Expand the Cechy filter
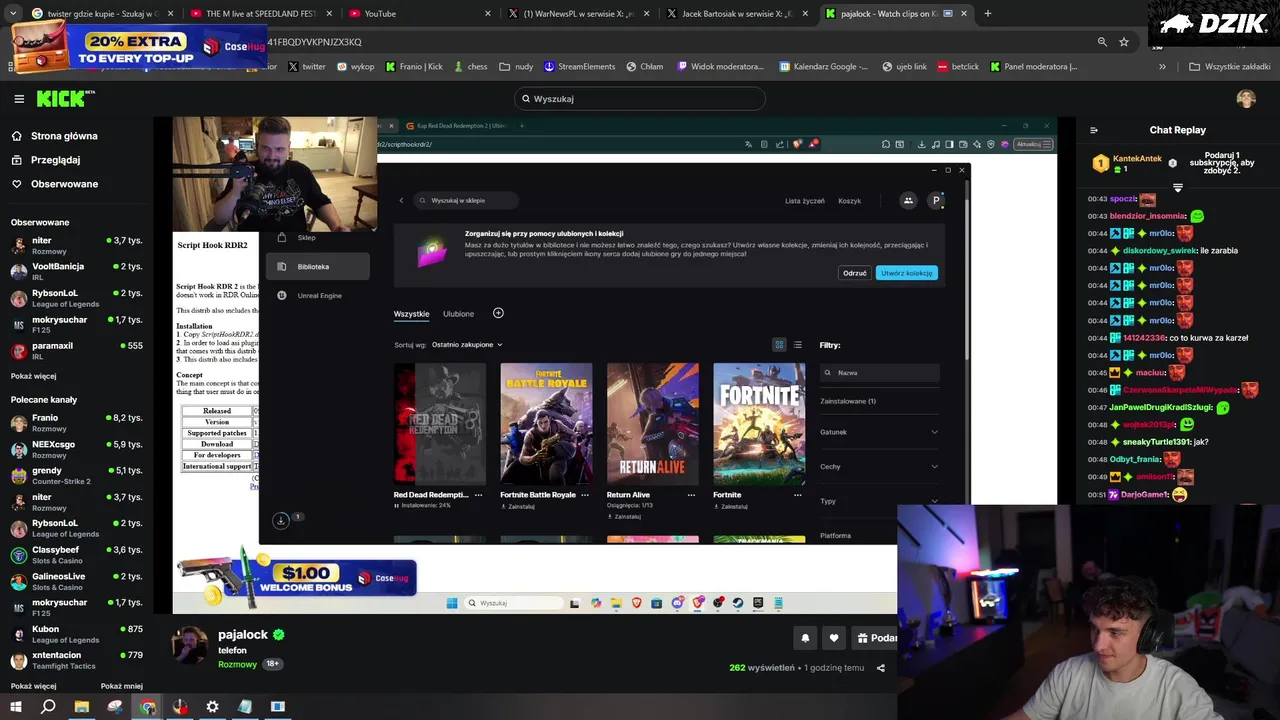The height and width of the screenshot is (720, 1280). coord(879,467)
